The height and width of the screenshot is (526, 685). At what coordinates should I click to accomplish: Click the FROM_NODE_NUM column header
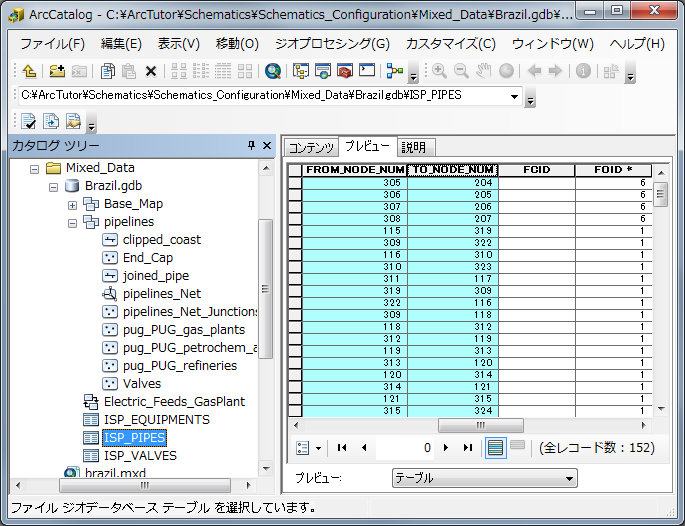click(x=354, y=170)
